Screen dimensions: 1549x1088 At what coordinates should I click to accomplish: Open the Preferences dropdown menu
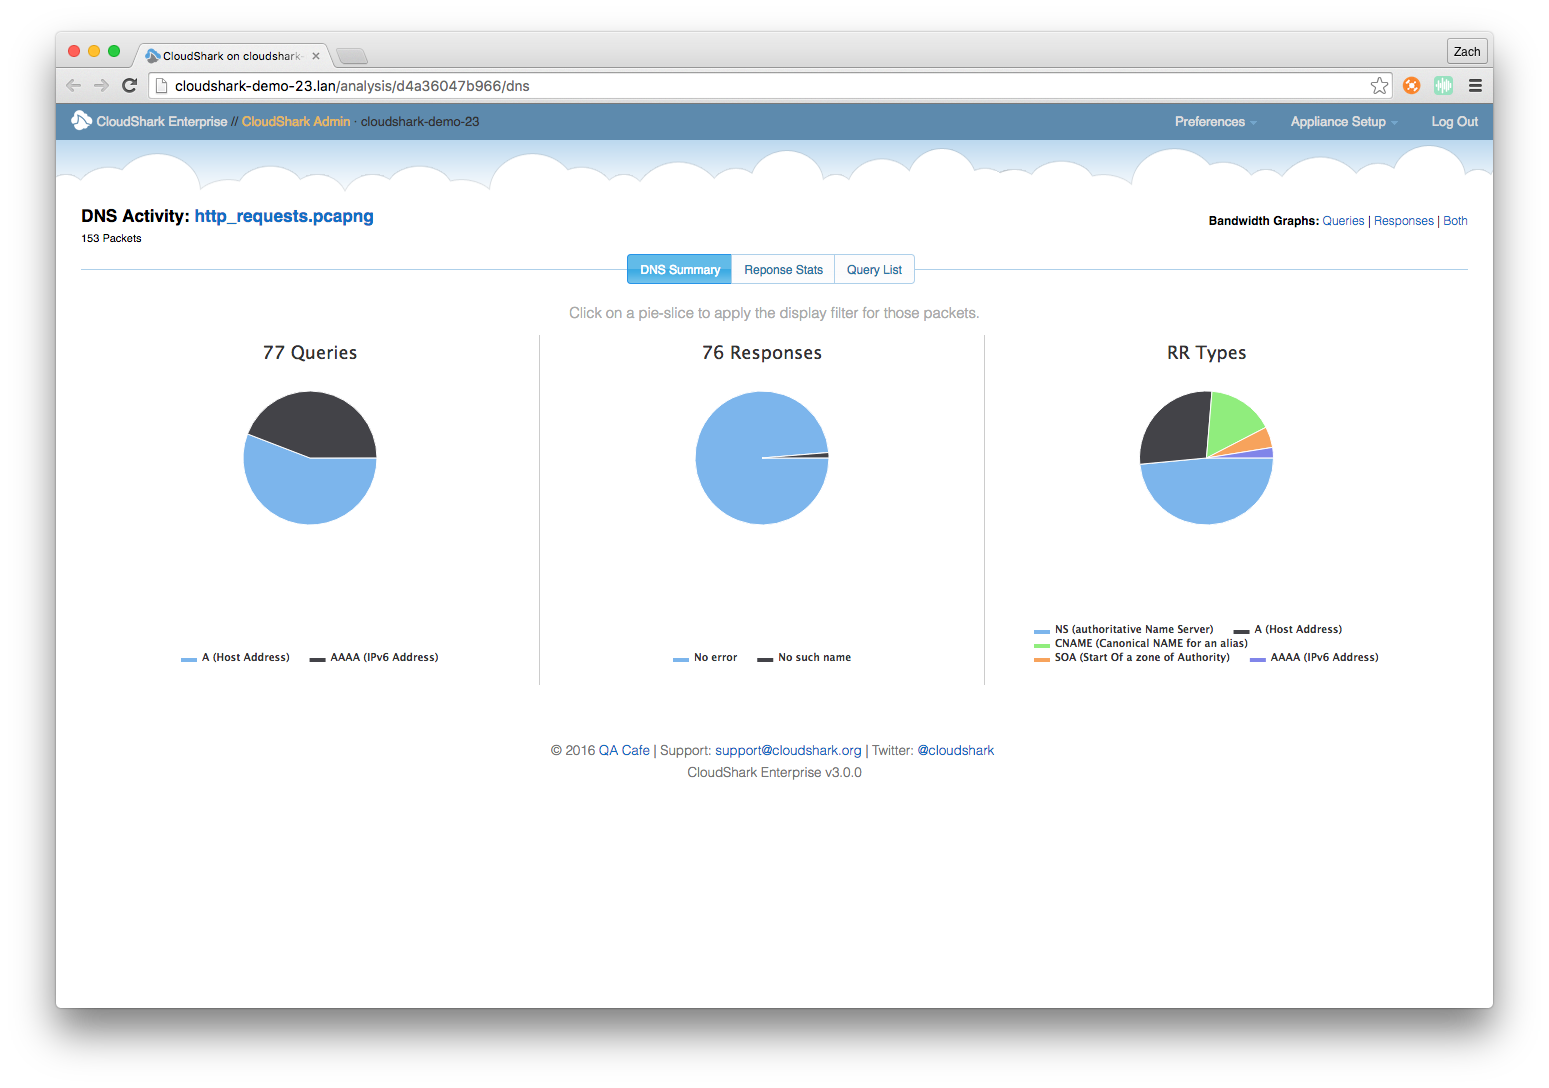(1215, 121)
